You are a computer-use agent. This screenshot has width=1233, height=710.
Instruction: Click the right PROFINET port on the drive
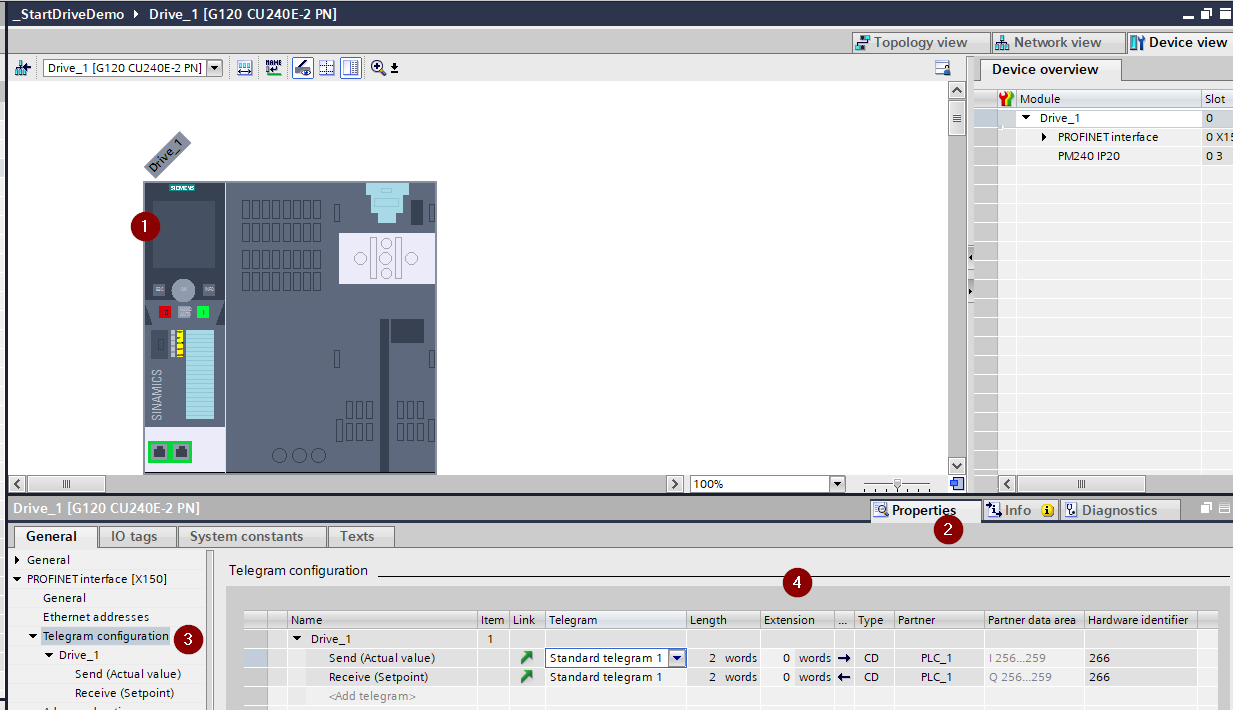pos(181,452)
